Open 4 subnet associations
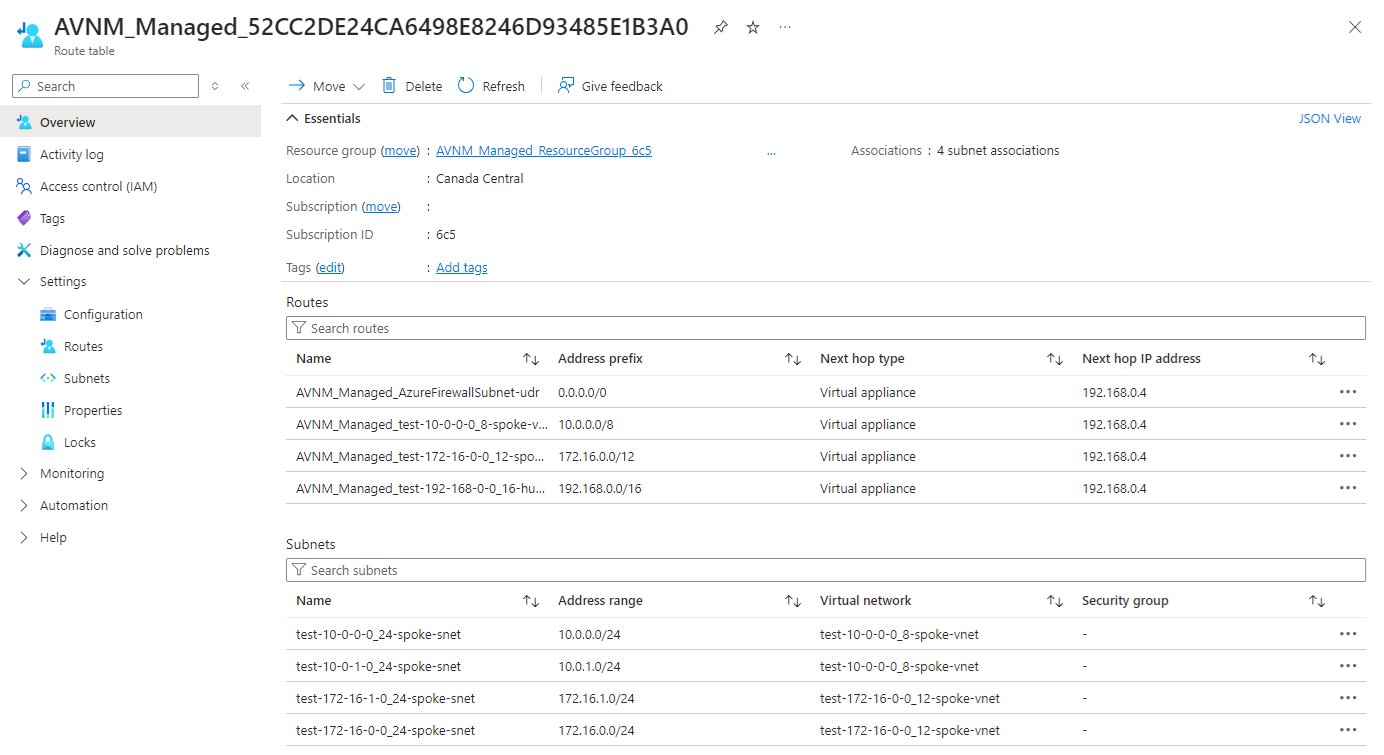The image size is (1384, 755). coord(998,151)
